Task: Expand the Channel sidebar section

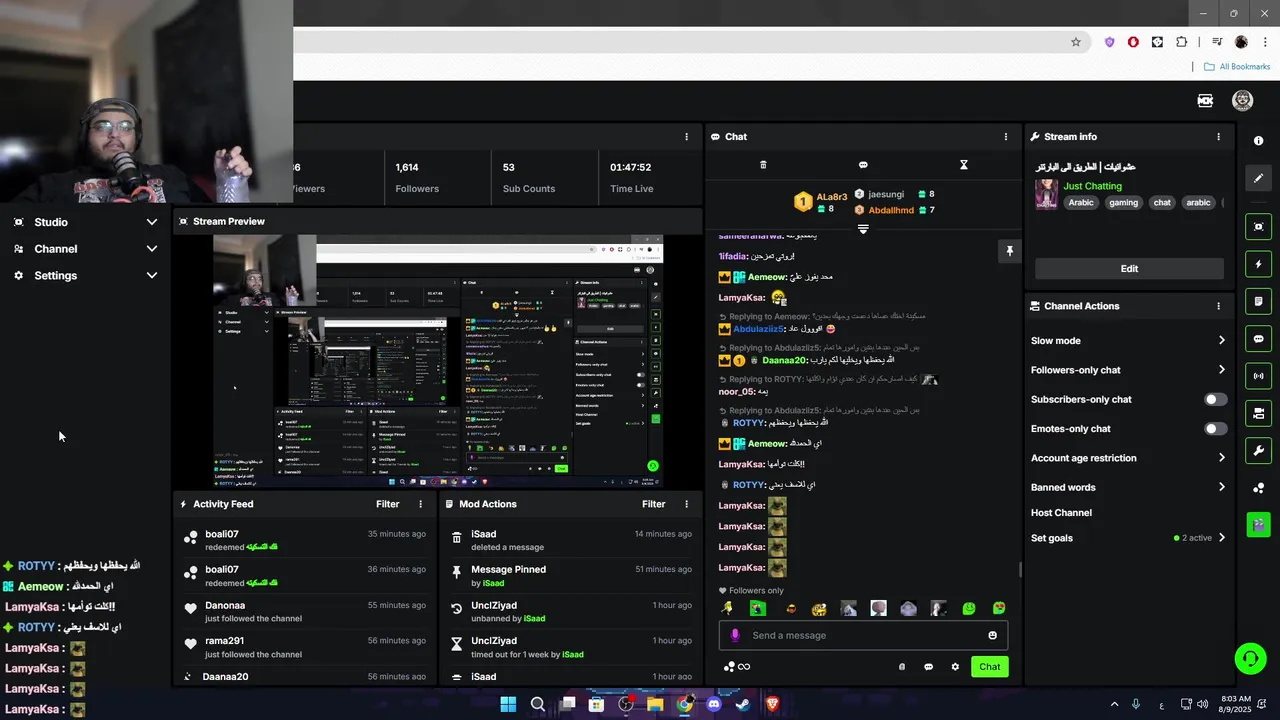Action: tap(85, 249)
